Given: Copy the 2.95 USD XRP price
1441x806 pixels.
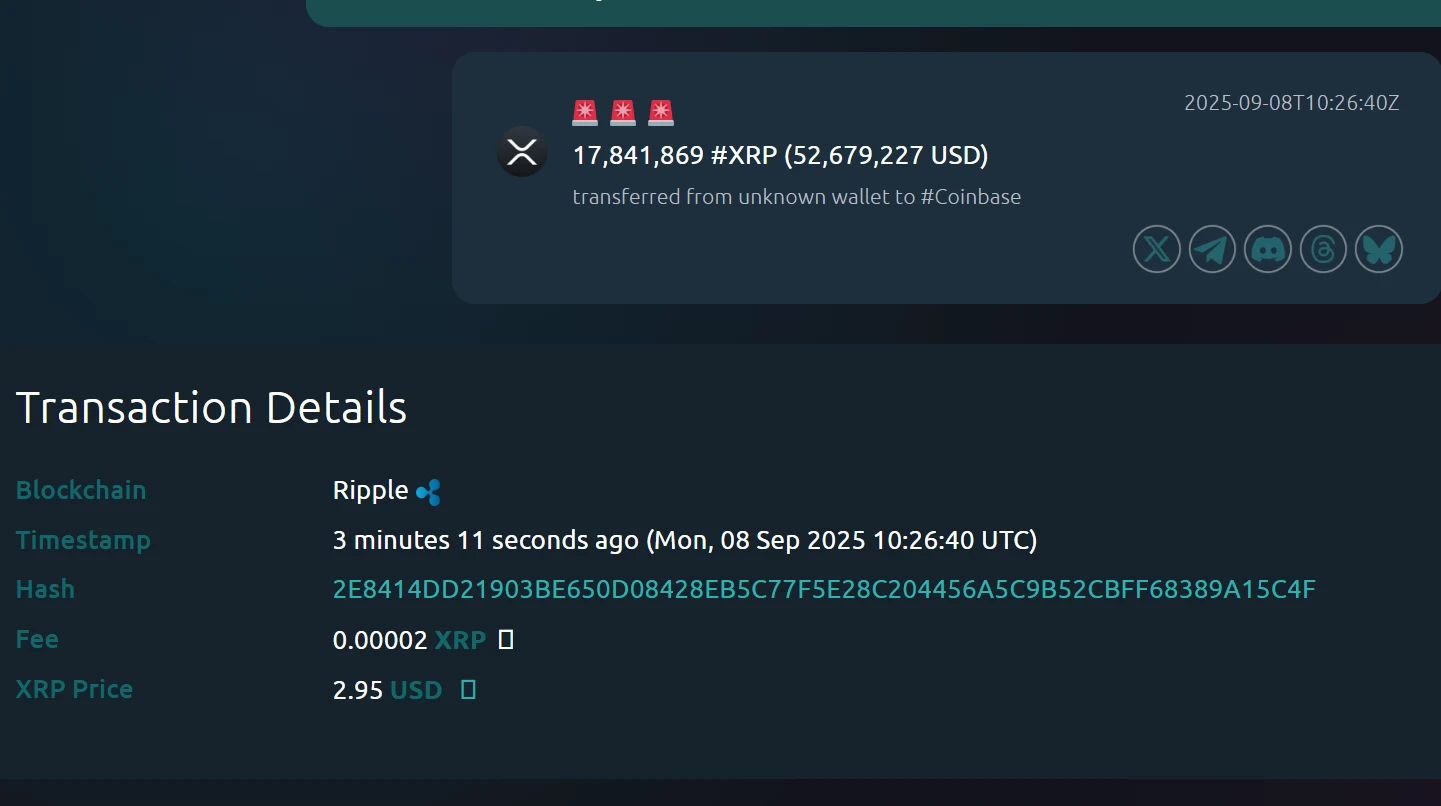Looking at the screenshot, I should pyautogui.click(x=466, y=689).
